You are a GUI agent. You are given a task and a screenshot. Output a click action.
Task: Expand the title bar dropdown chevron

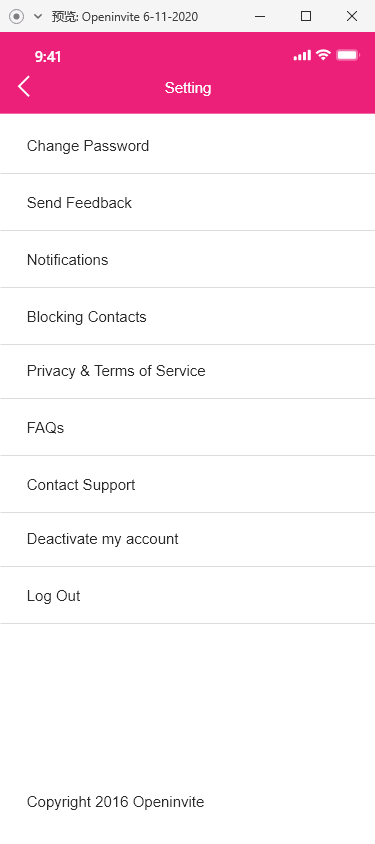coord(38,16)
